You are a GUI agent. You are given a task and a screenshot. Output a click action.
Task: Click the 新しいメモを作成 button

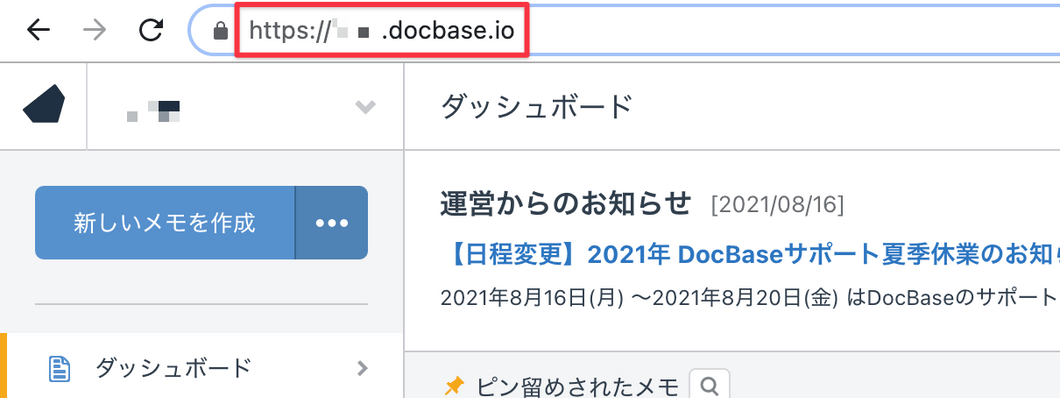(x=165, y=223)
